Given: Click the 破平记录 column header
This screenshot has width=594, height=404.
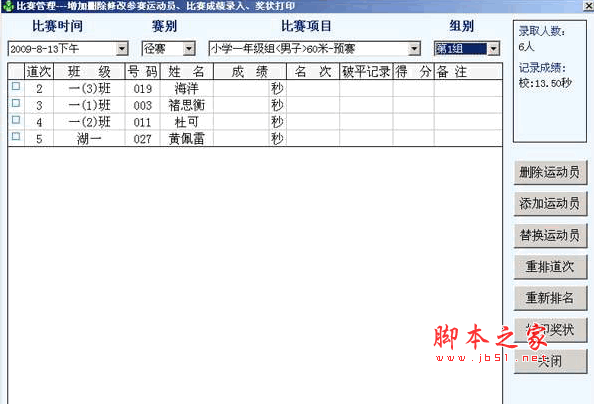Looking at the screenshot, I should point(366,71).
